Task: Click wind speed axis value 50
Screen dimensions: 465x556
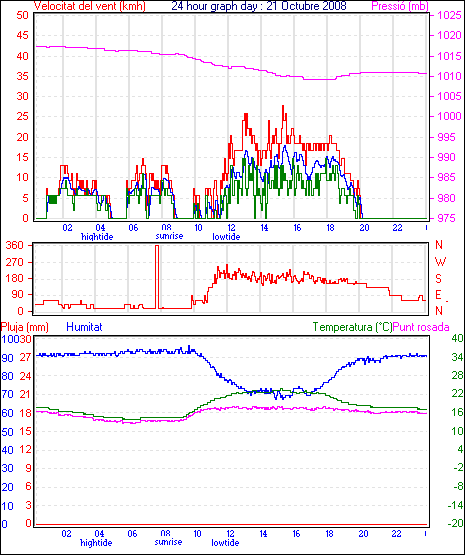Action: [x=22, y=15]
